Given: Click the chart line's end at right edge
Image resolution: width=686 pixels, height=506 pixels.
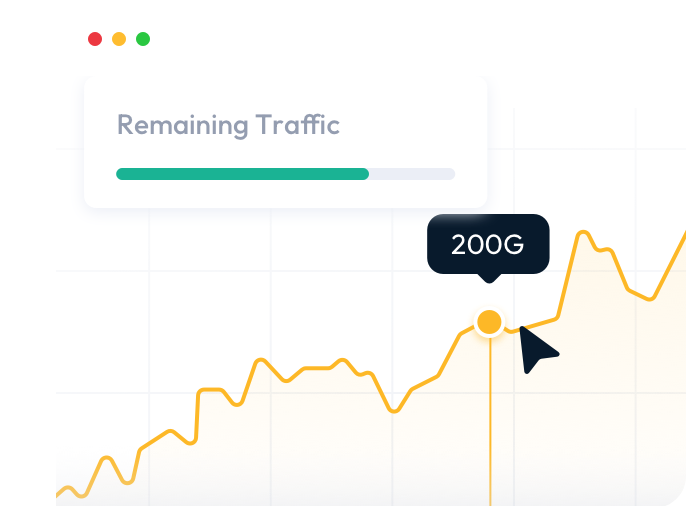Looking at the screenshot, I should (x=683, y=236).
